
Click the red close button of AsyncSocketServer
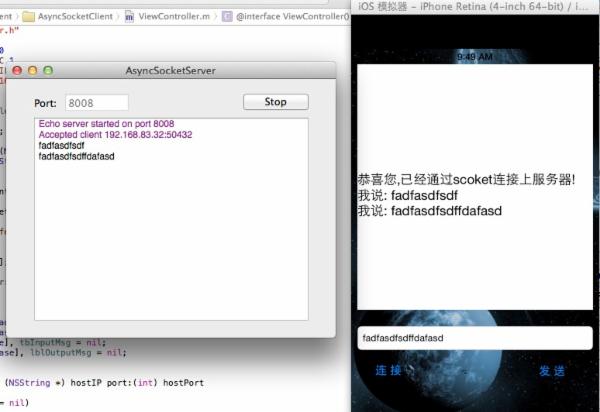17,71
